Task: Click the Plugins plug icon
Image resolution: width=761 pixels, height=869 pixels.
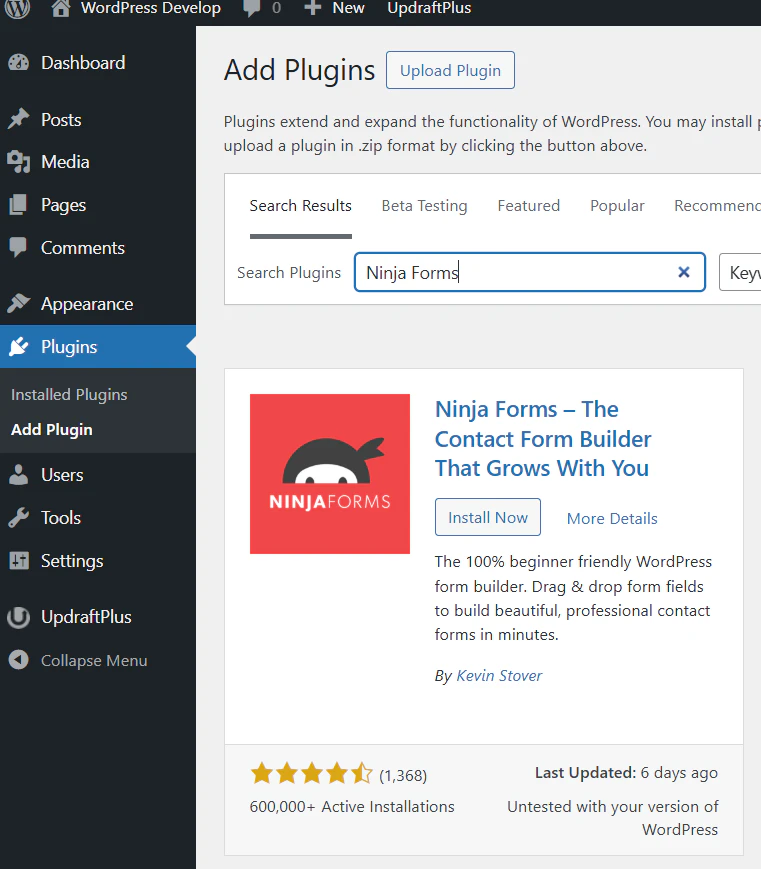Action: (19, 346)
